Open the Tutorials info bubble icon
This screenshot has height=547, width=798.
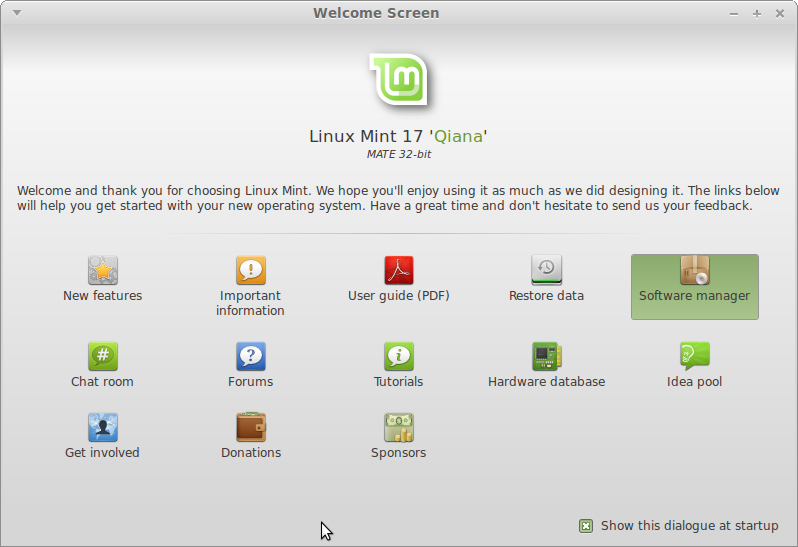[398, 356]
